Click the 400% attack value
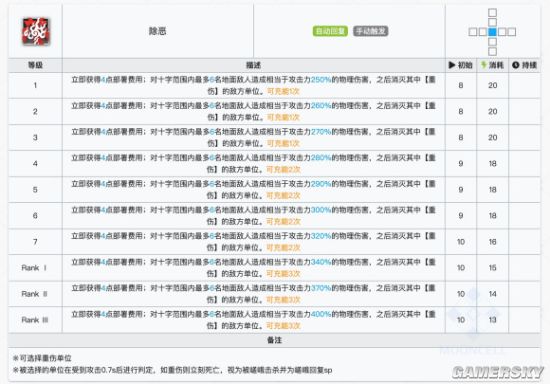The image size is (550, 384). tap(321, 314)
